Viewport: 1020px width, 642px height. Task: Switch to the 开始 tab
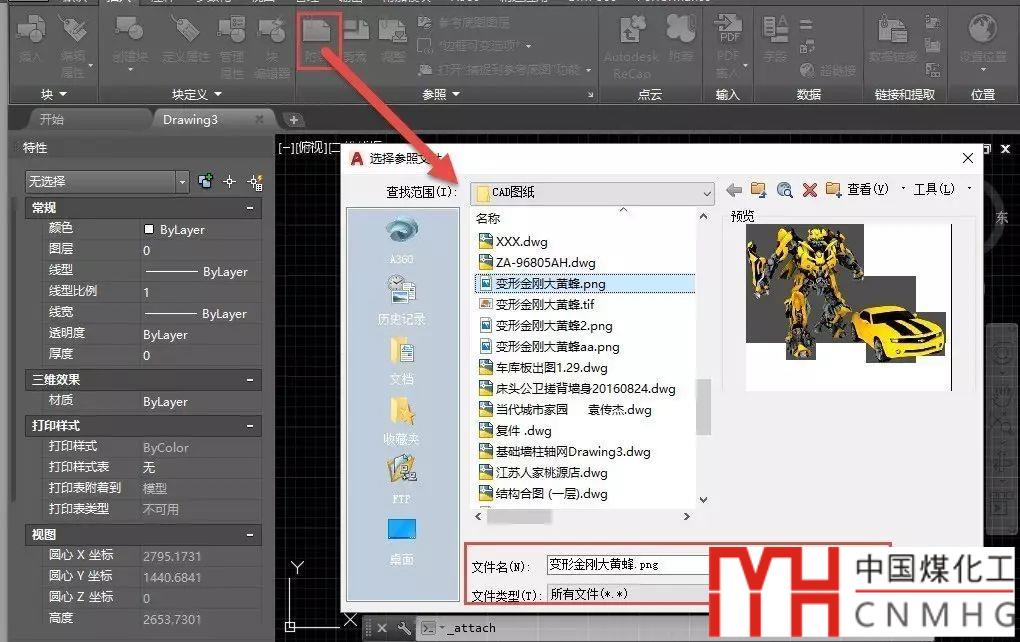[51, 119]
